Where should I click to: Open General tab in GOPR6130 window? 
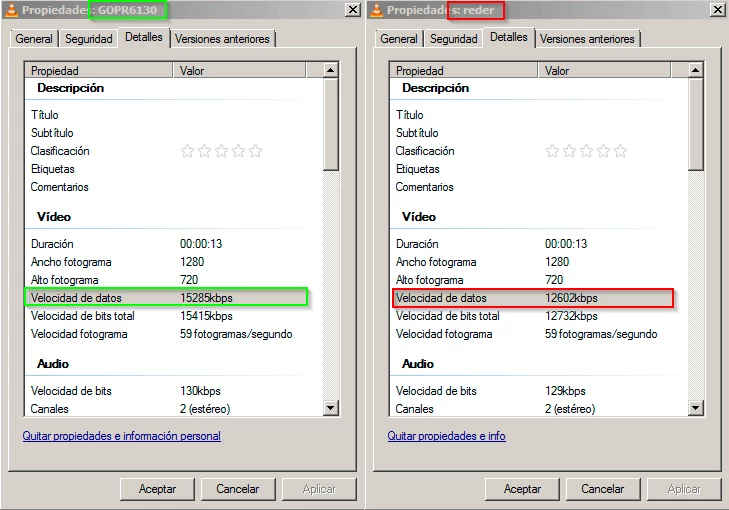pos(34,39)
